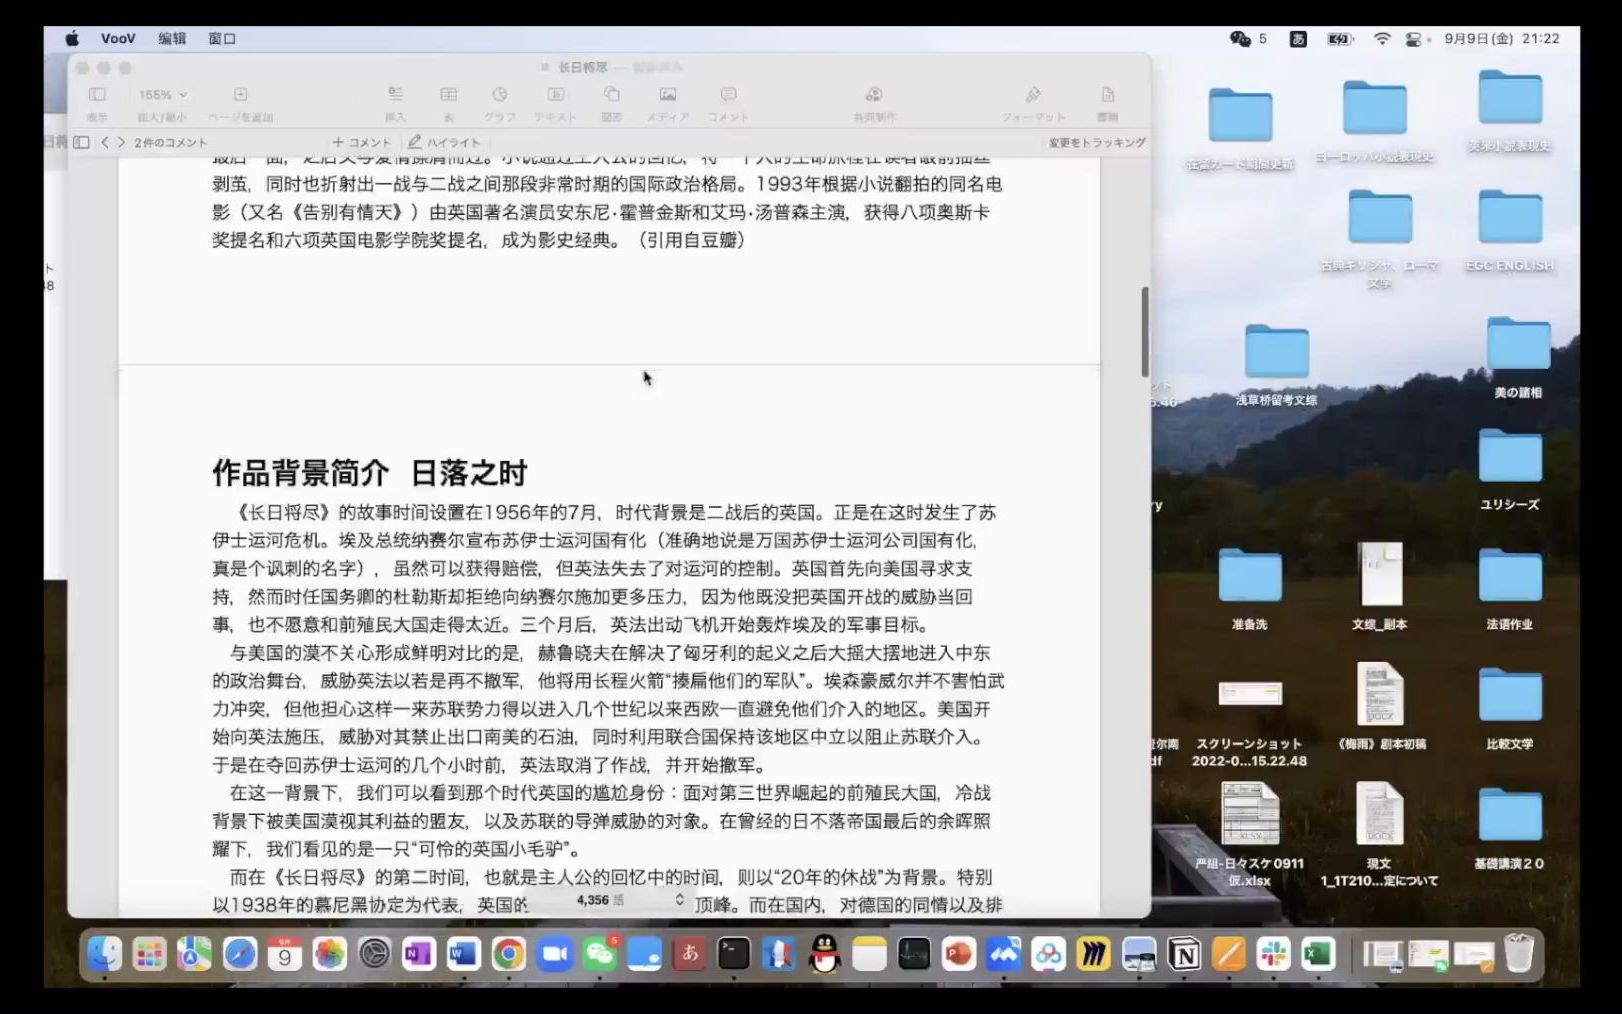Open Photos from the Dock
This screenshot has width=1622, height=1014.
coord(330,954)
